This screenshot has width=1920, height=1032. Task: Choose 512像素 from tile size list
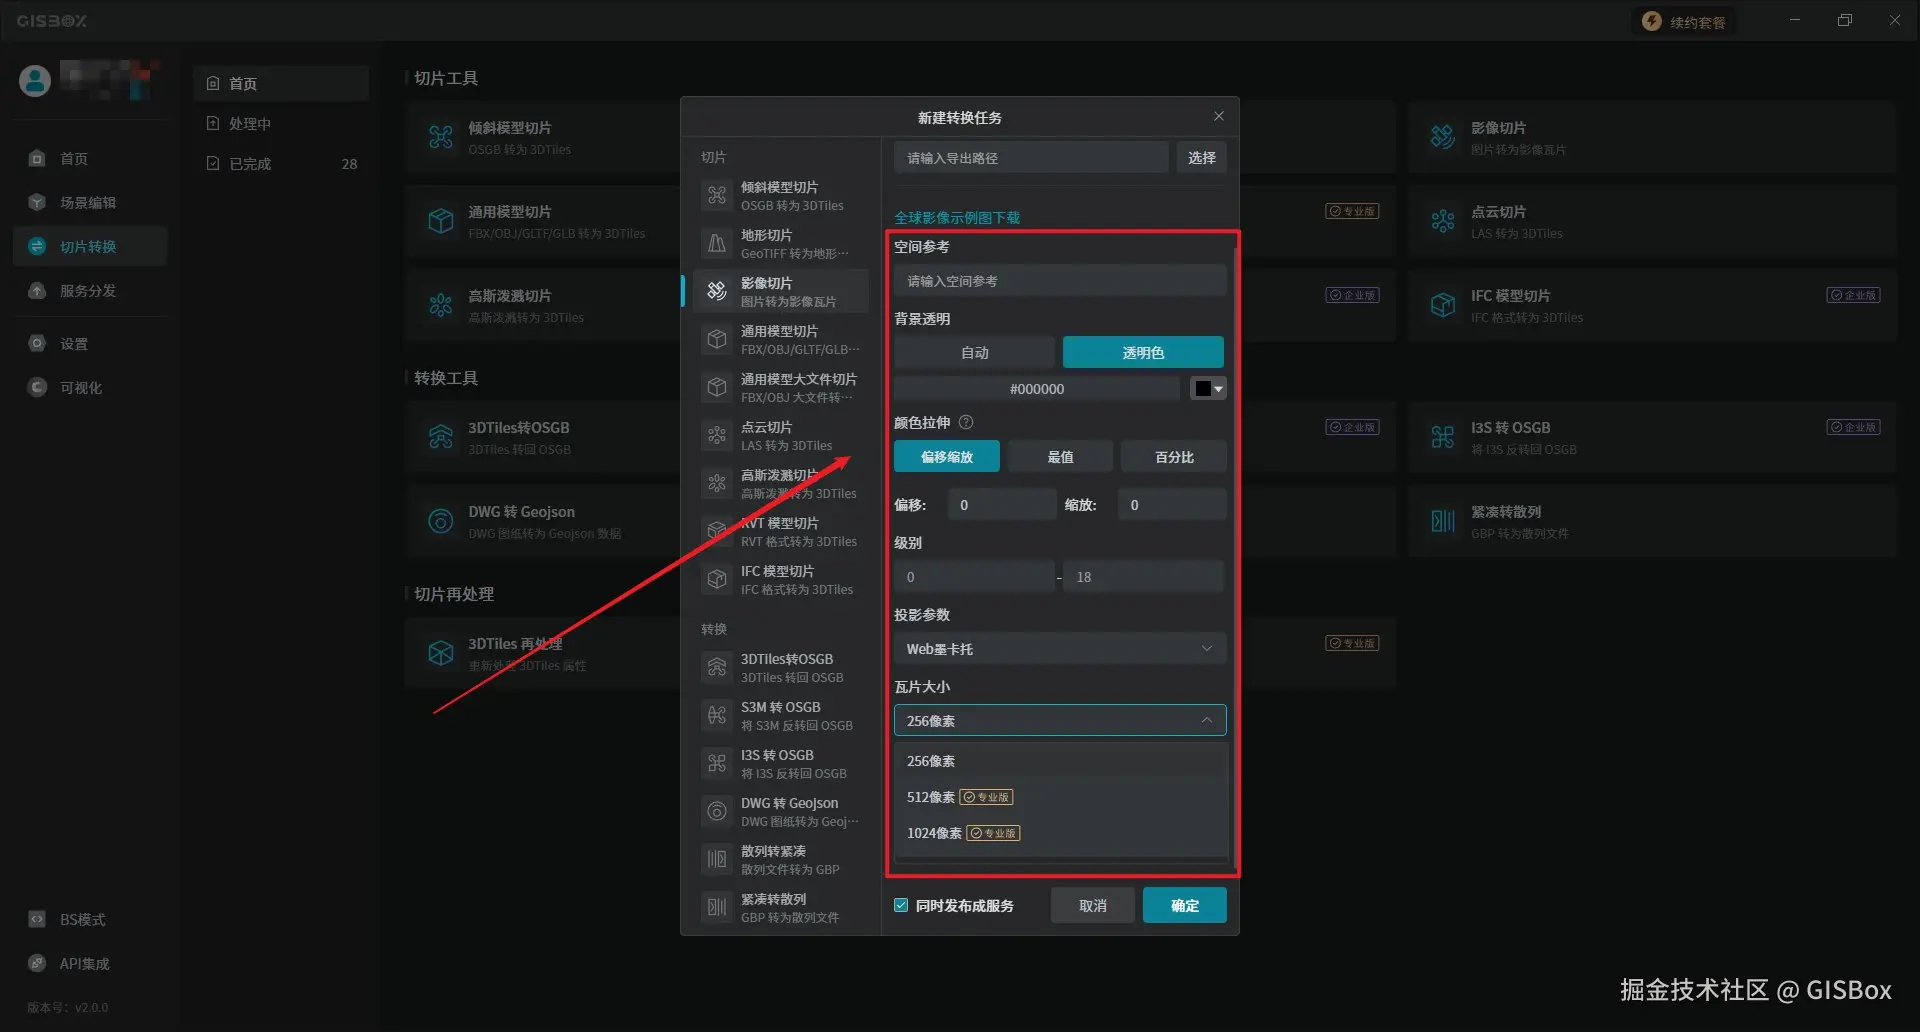(x=1060, y=797)
